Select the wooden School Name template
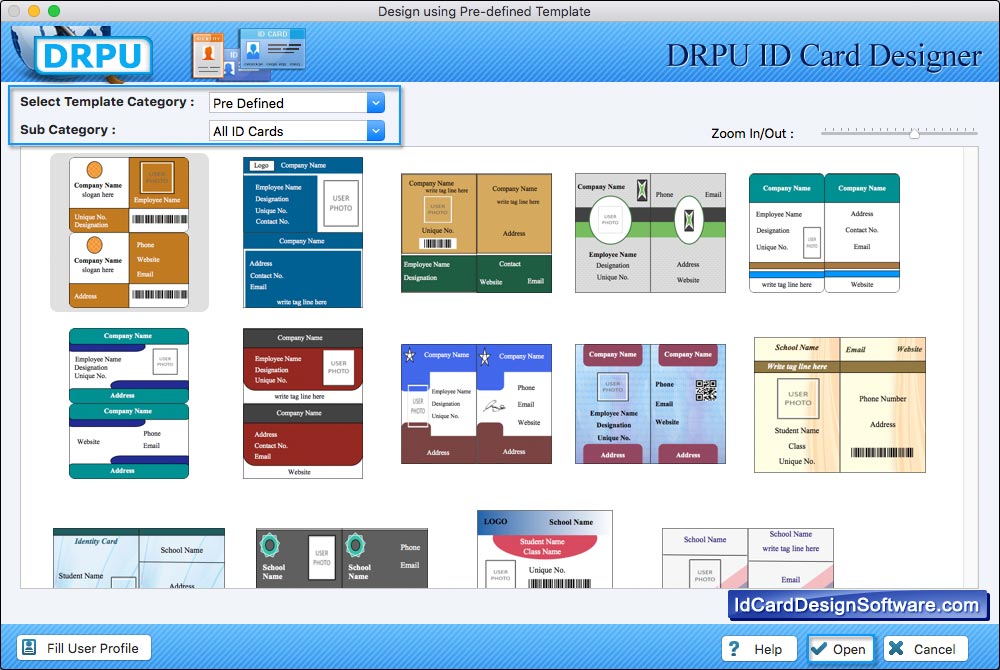Viewport: 1000px width, 670px height. point(839,405)
